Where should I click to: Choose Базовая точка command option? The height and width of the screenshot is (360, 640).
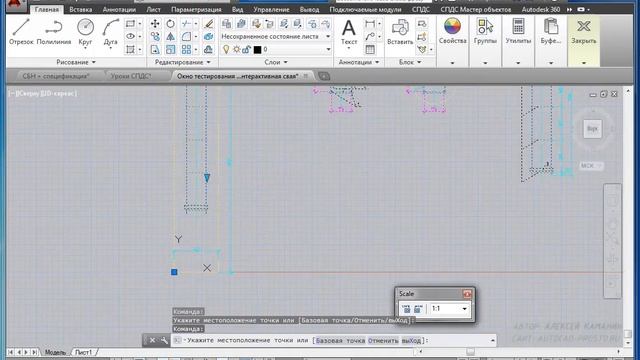tap(340, 340)
